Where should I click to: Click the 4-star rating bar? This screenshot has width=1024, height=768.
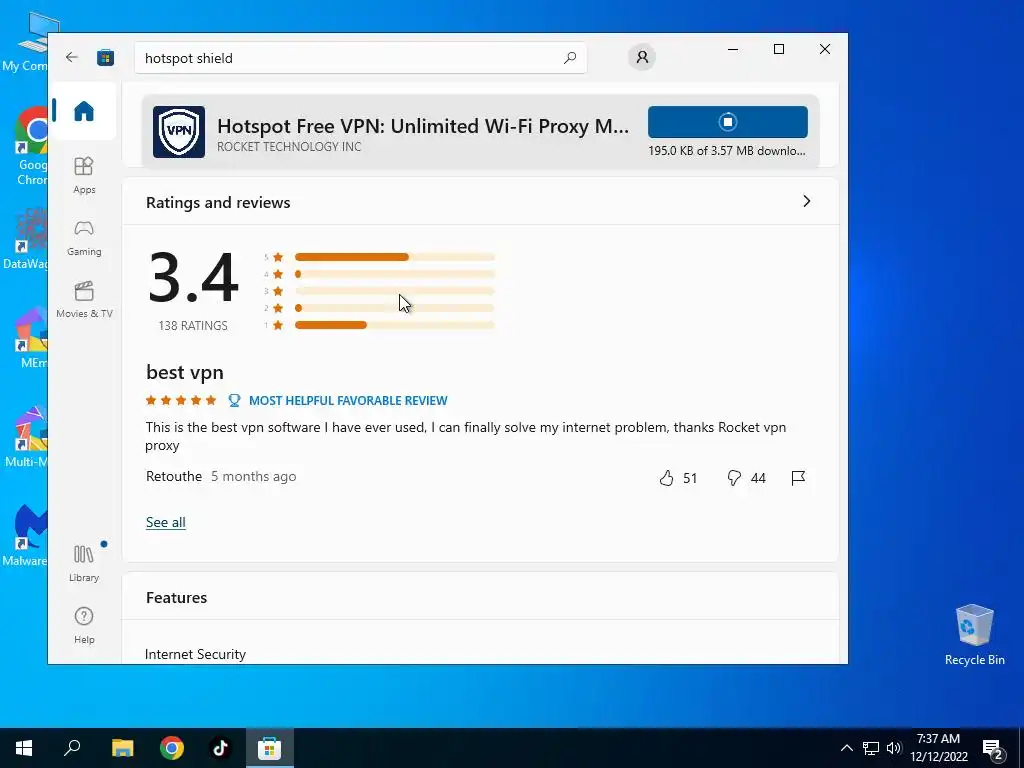point(394,274)
